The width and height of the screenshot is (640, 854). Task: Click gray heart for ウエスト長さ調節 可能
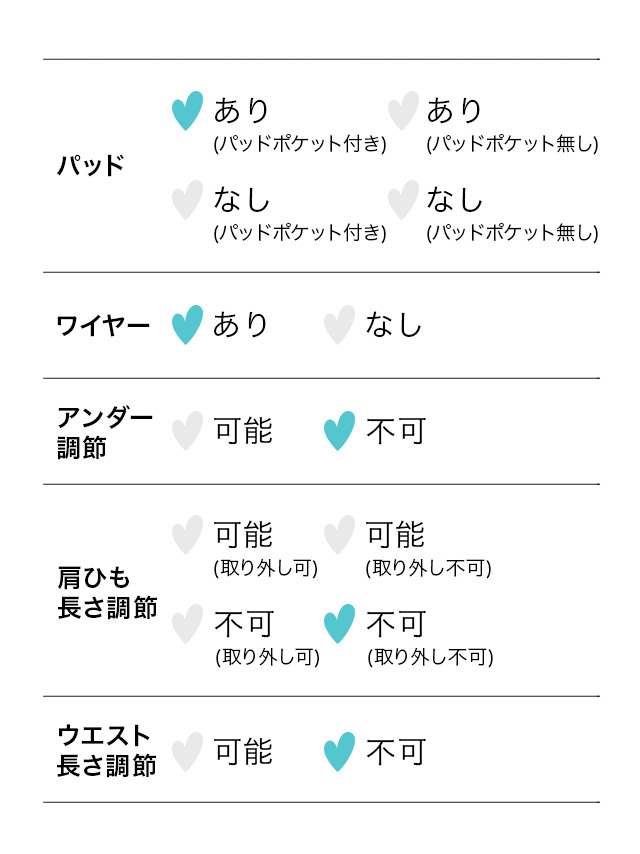pyautogui.click(x=187, y=752)
